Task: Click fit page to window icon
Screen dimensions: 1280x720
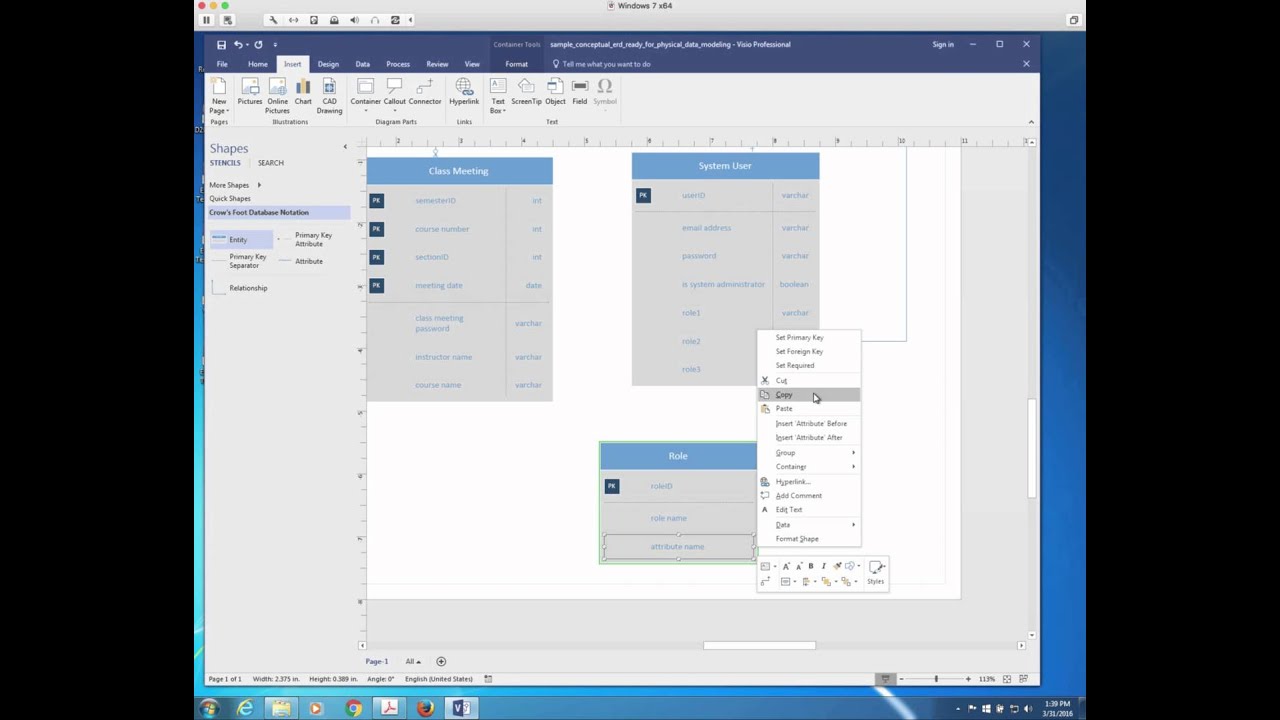Action: 1007,679
